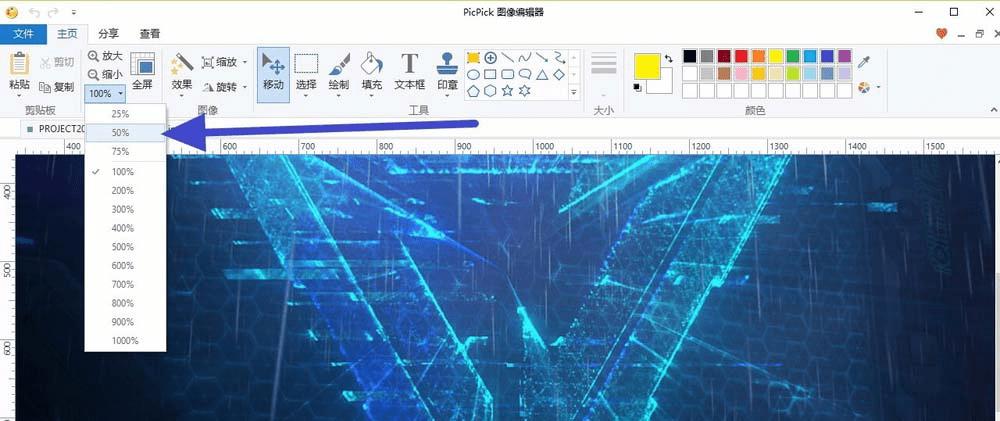
Task: Choose 50% zoom from the list
Action: [x=125, y=133]
